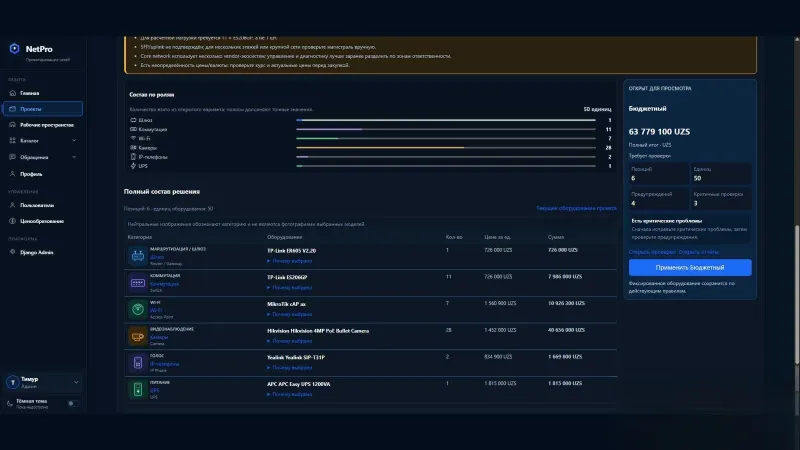This screenshot has height=450, width=800.
Task: Click the Открыть отчёты link
Action: click(x=698, y=252)
